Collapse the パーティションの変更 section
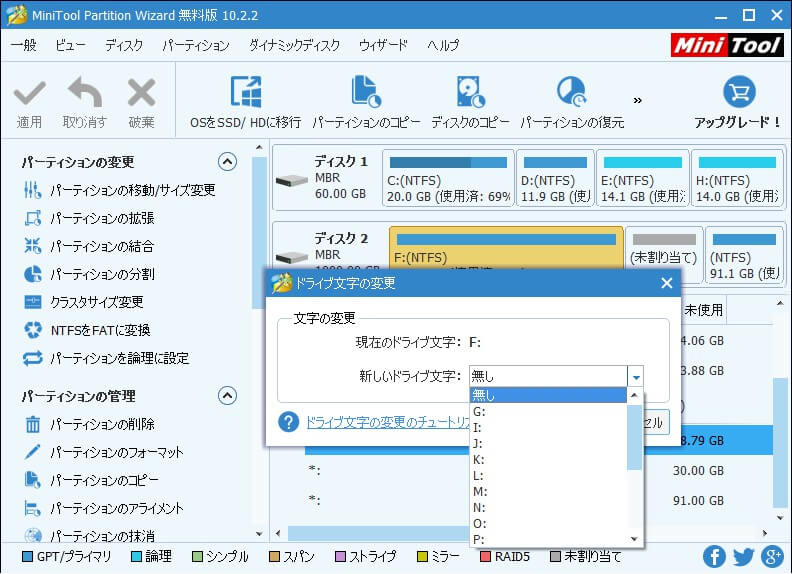Image resolution: width=792 pixels, height=574 pixels. click(227, 162)
